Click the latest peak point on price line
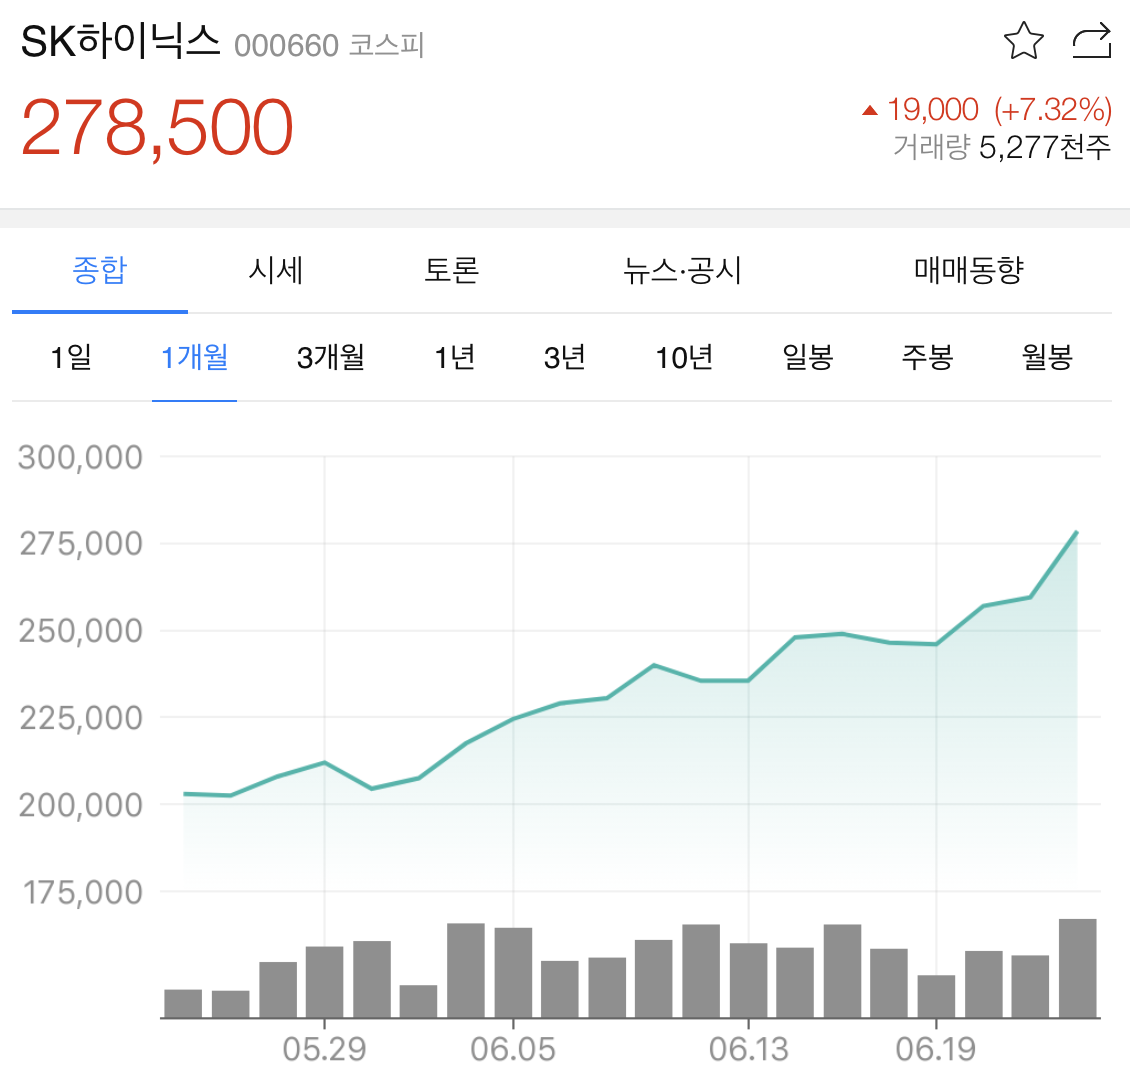The width and height of the screenshot is (1130, 1090). [1077, 532]
